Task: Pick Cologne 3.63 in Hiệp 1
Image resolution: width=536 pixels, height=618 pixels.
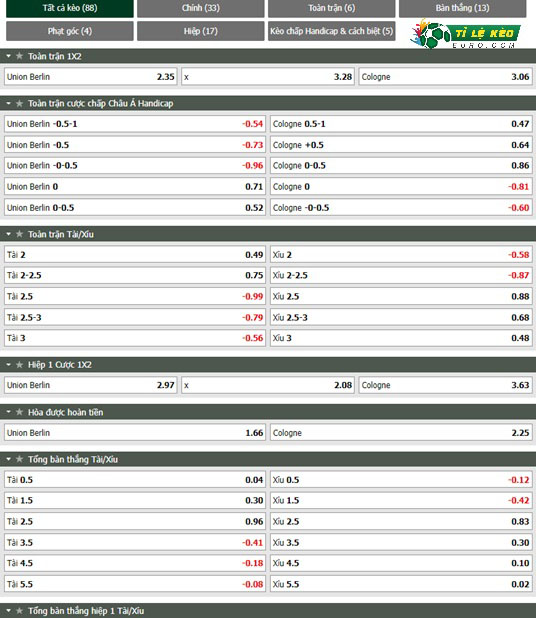Action: click(445, 385)
